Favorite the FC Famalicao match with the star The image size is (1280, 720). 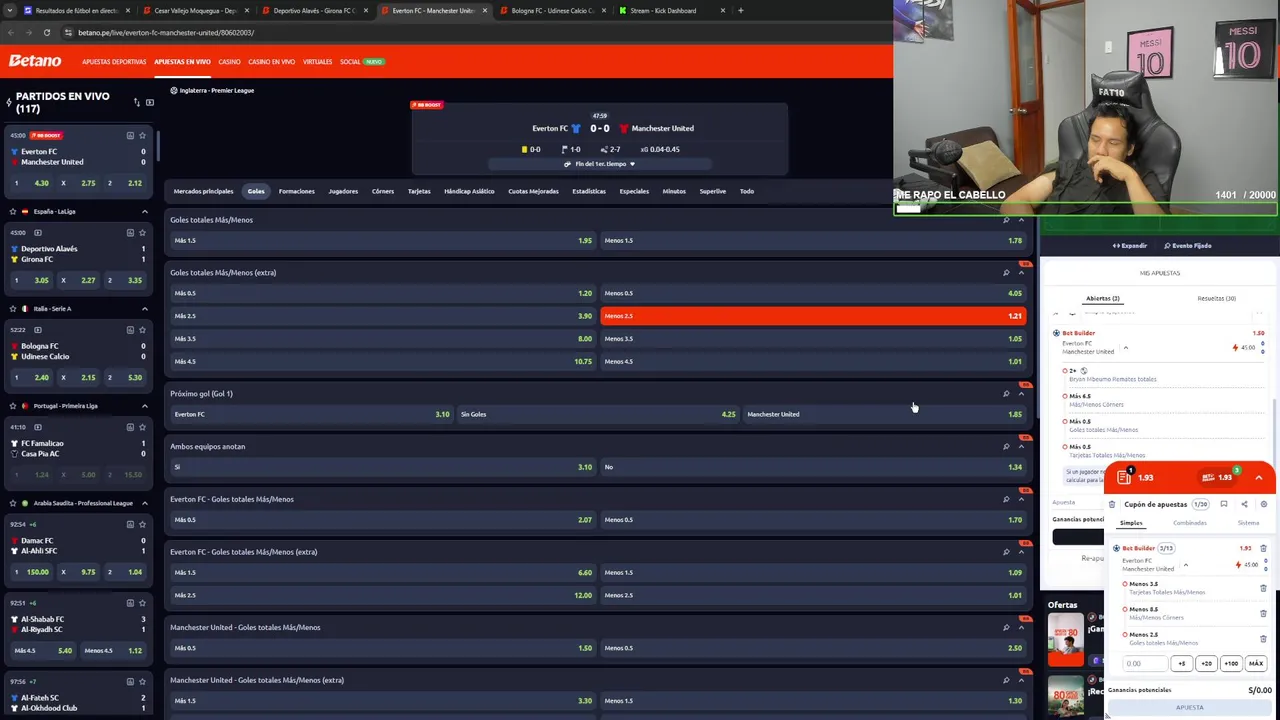142,427
